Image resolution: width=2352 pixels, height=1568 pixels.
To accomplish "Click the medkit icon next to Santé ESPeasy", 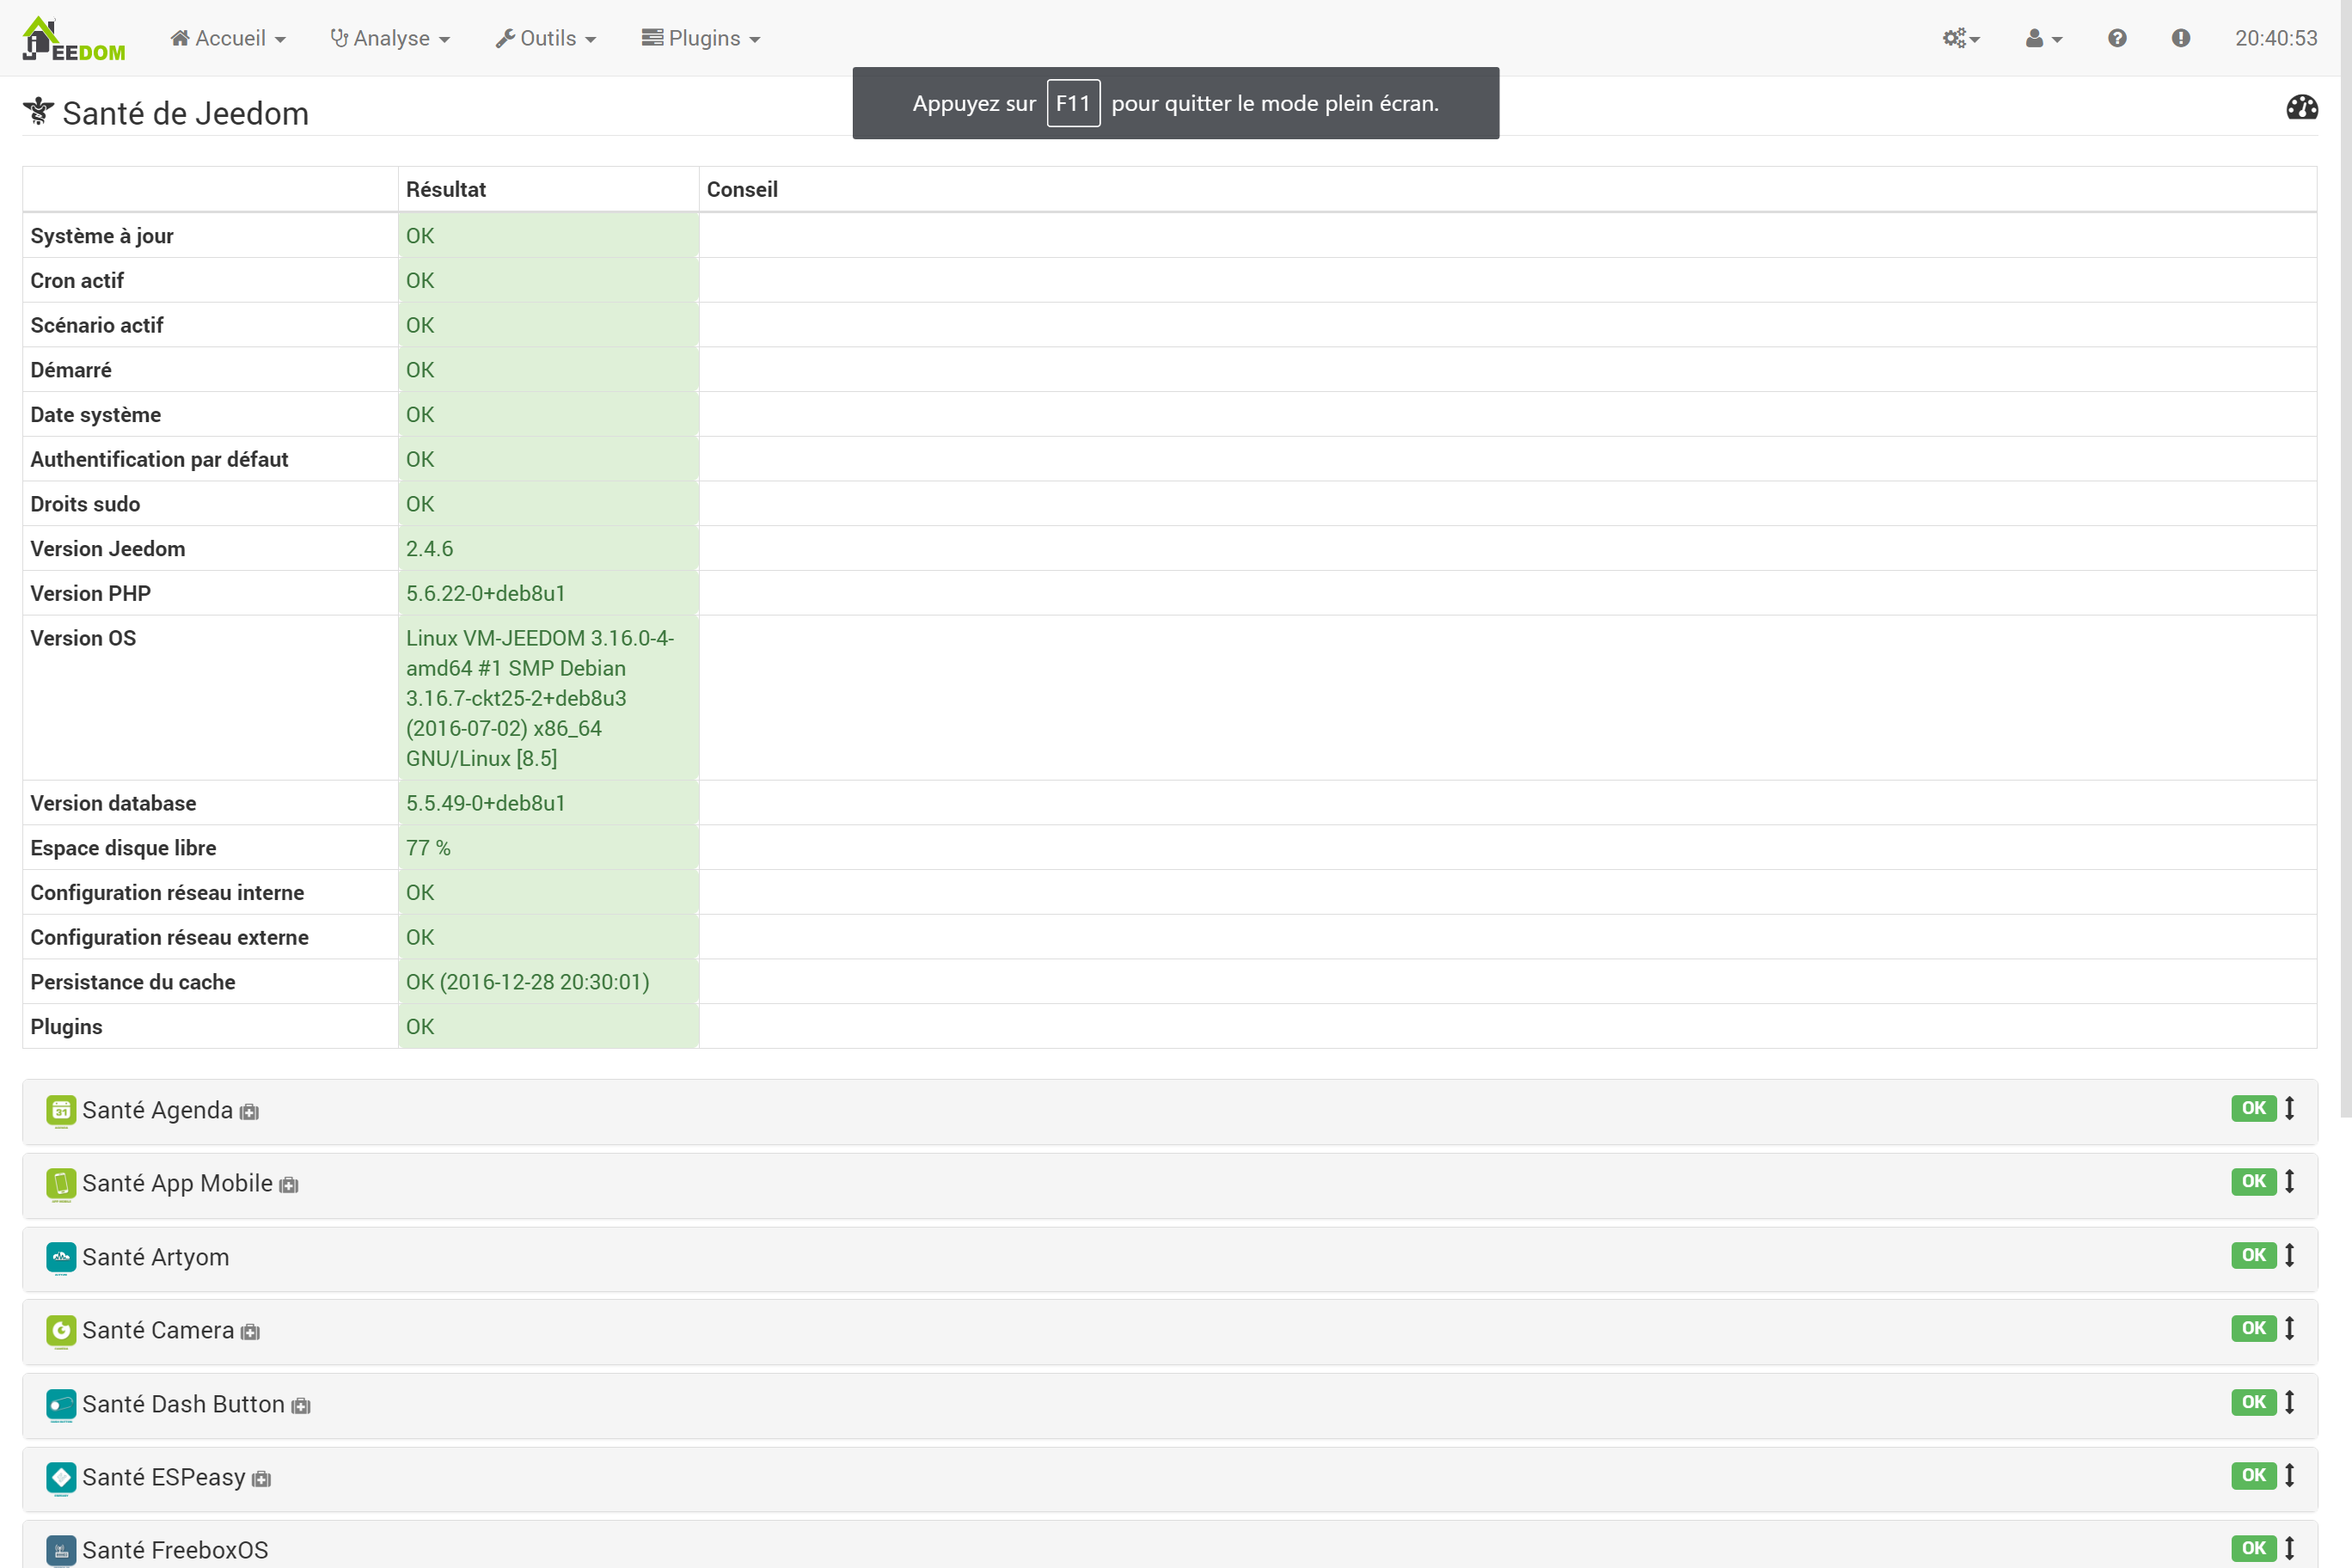I will coord(262,1479).
